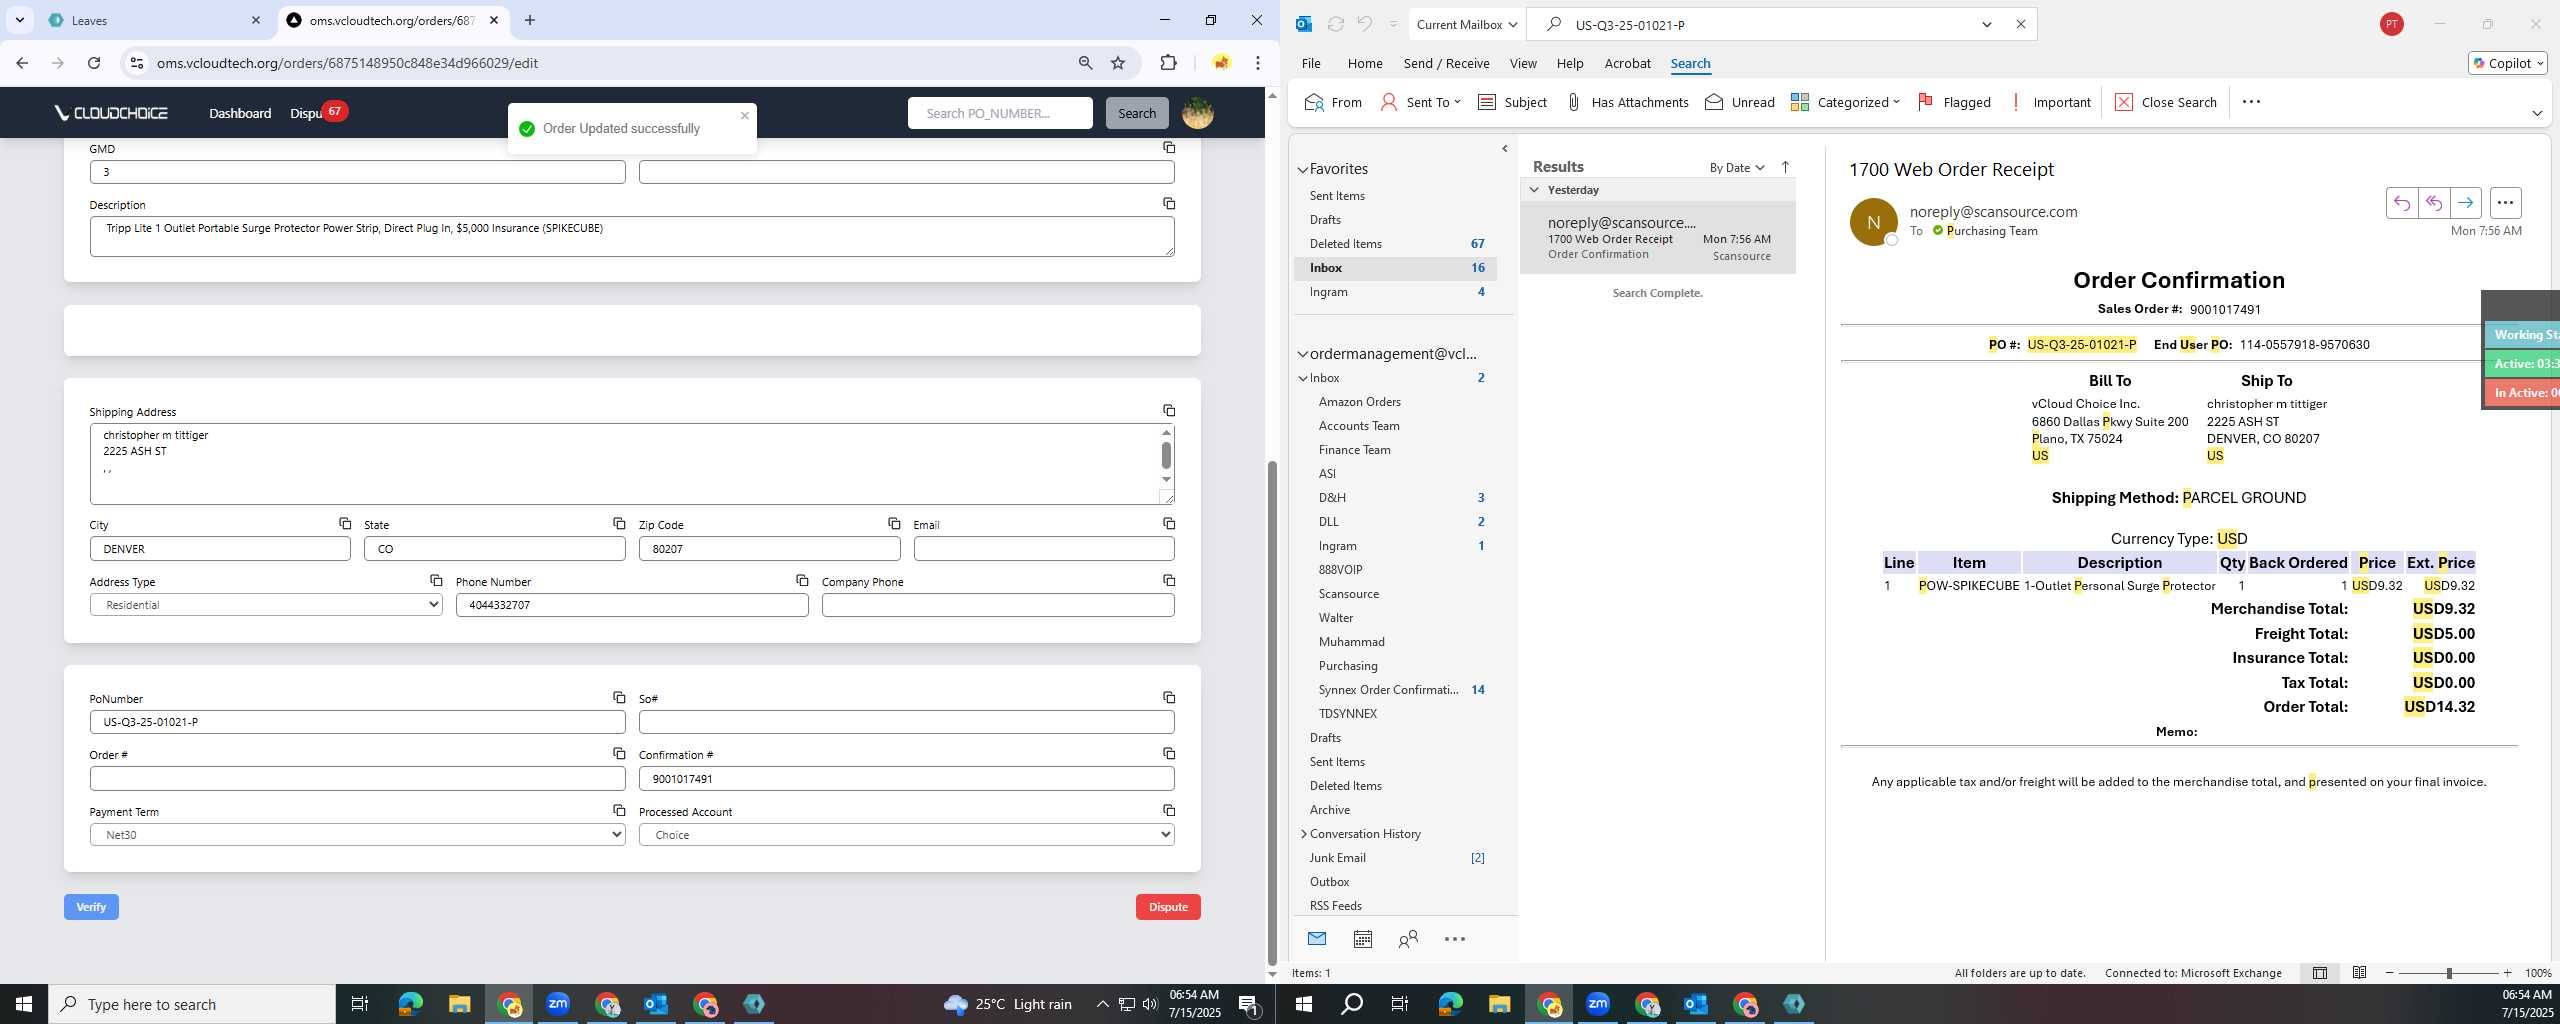Copy the Processed Account value
Image resolution: width=2560 pixels, height=1024 pixels.
(1168, 810)
